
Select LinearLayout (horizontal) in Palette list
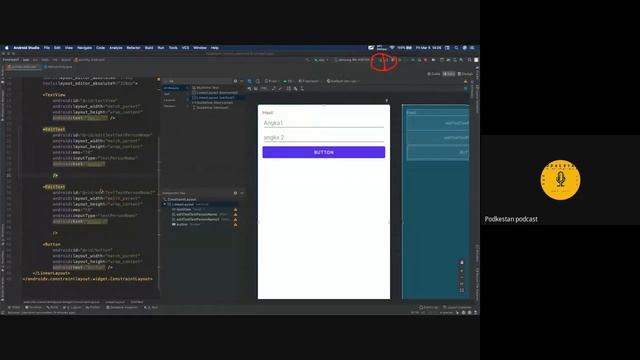215,93
